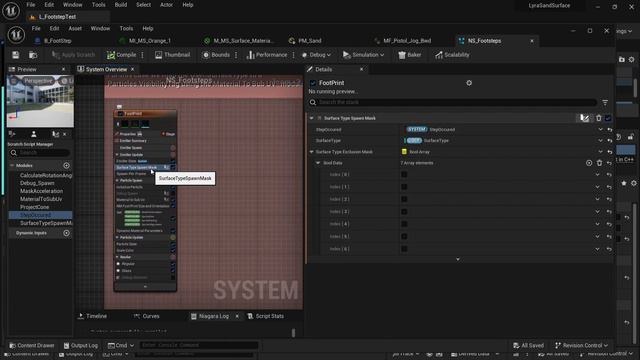This screenshot has width=640, height=360.
Task: Open the Performance toolbar tool
Action: pos(267,55)
